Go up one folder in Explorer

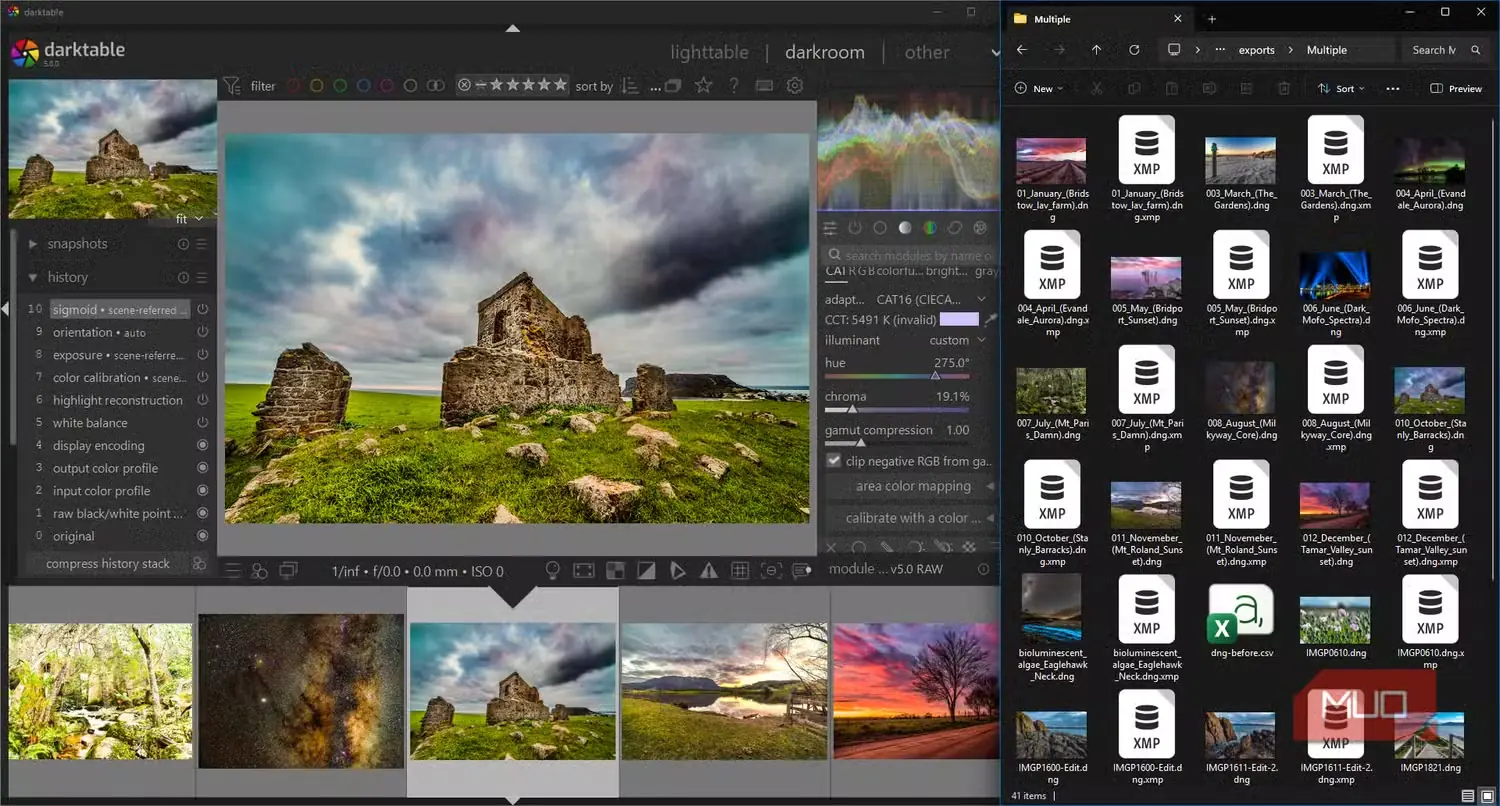click(1096, 50)
